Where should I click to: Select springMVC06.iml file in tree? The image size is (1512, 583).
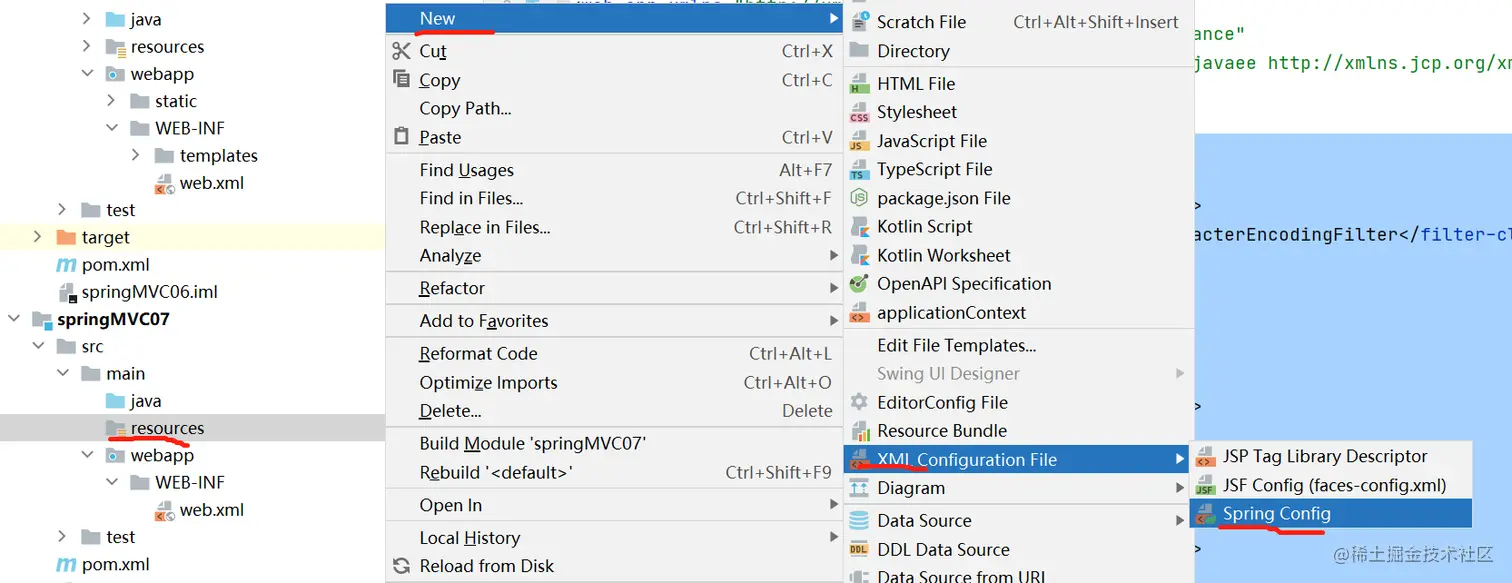[149, 292]
